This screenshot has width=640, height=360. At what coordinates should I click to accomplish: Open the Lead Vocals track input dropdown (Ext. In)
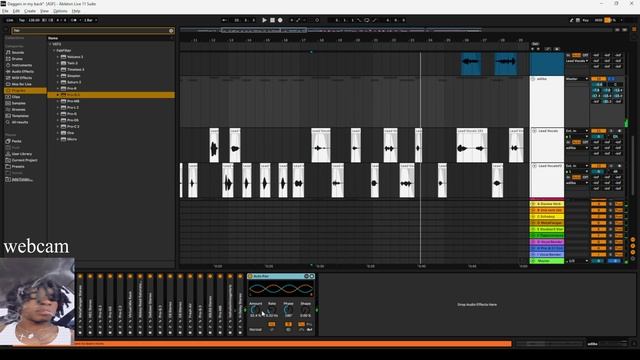coord(577,131)
